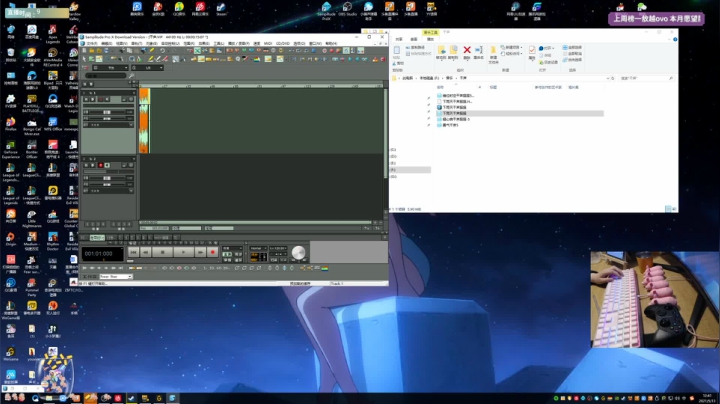
Task: Click the rainbow spectrum icon on the bottom toolbar
Action: point(325,269)
